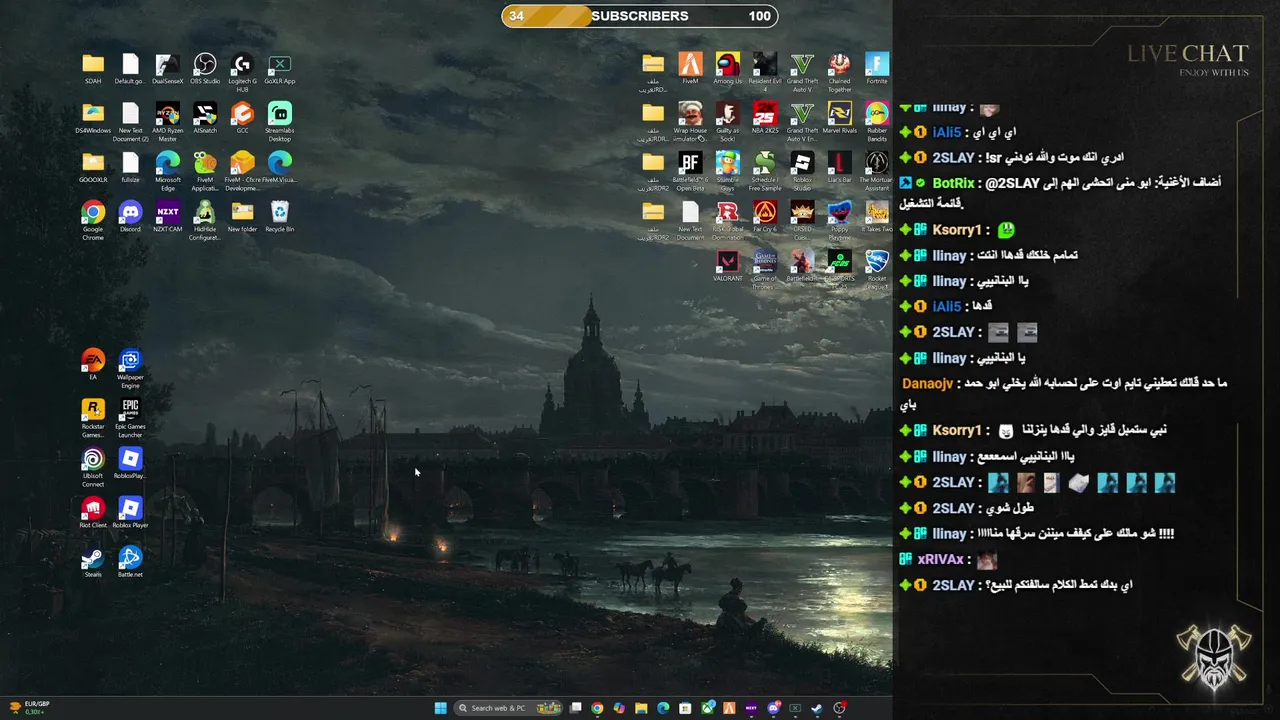The image size is (1280, 720).
Task: Select the Battlefield 6 Open Beta icon
Action: click(x=690, y=171)
